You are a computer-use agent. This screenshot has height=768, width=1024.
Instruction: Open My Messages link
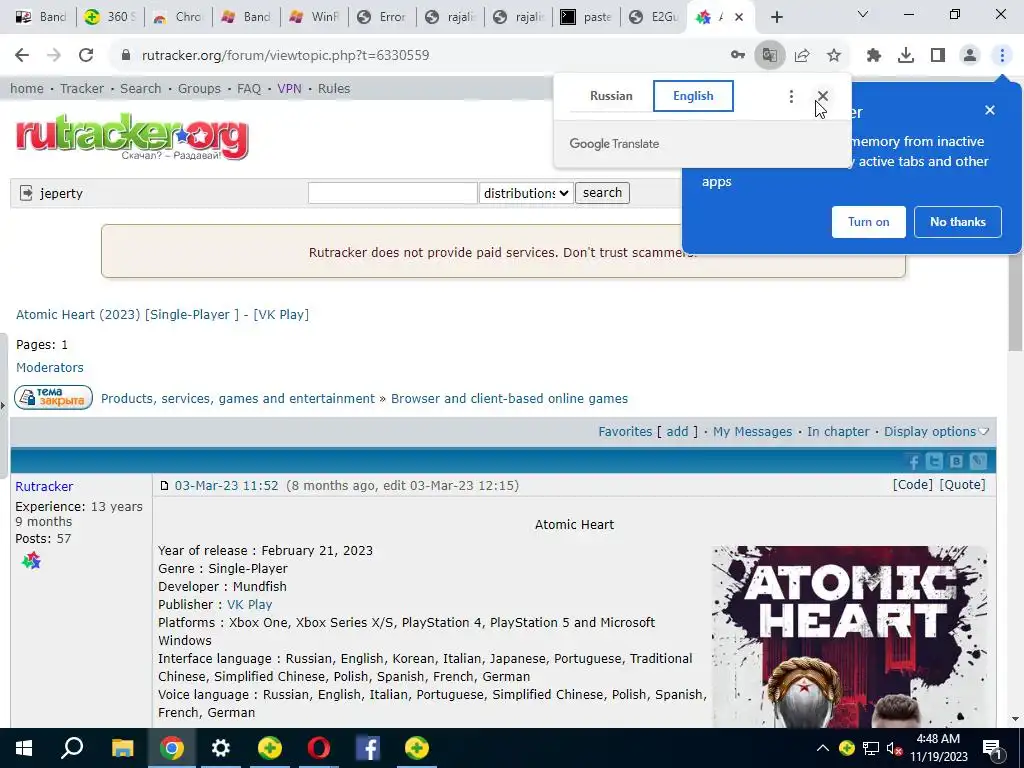752,432
